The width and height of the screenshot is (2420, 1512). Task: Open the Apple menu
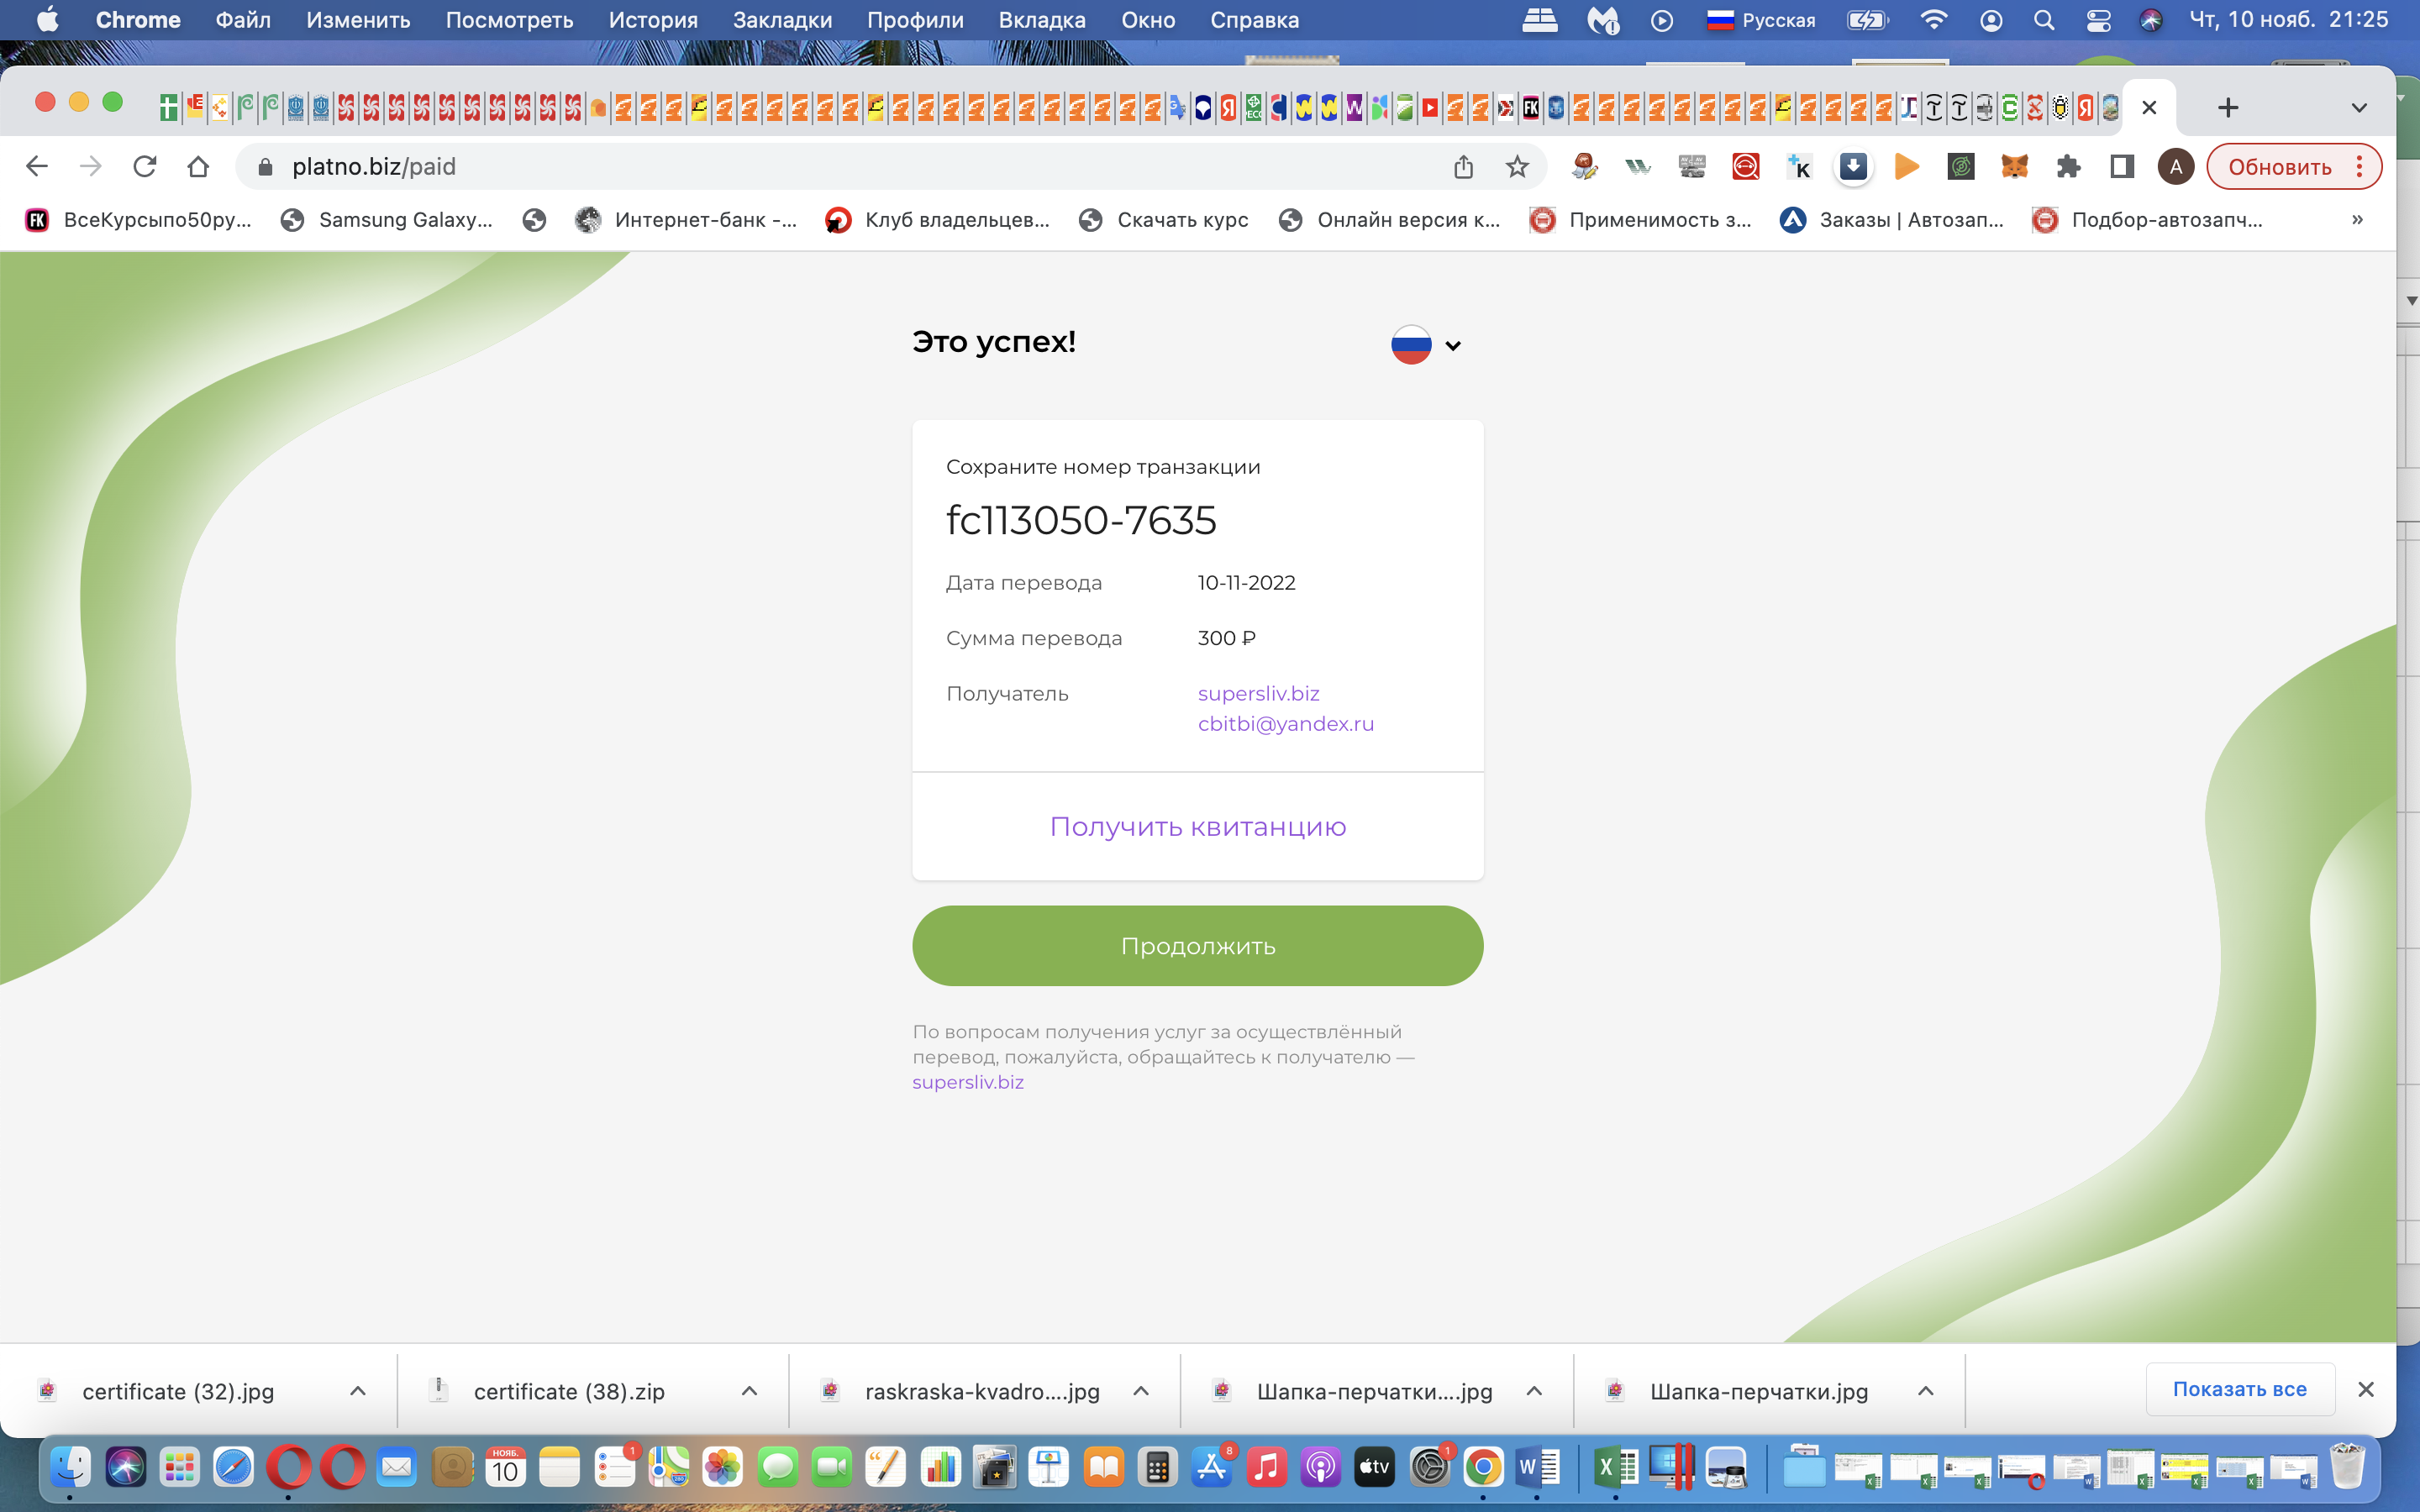point(47,20)
